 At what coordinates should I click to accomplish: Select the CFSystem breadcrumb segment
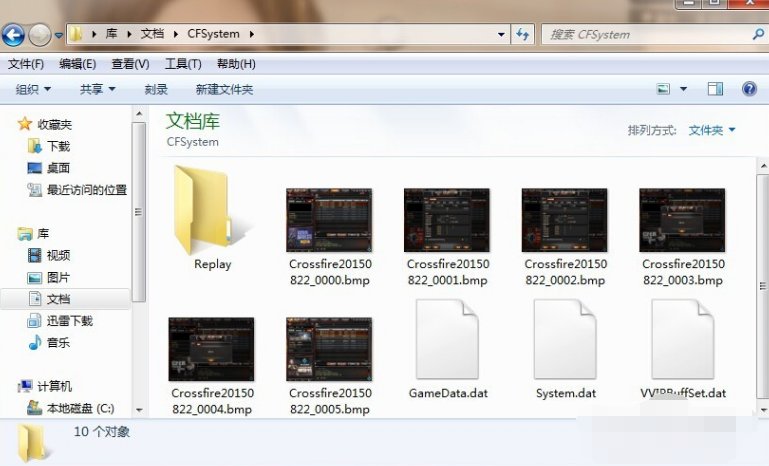pos(213,34)
